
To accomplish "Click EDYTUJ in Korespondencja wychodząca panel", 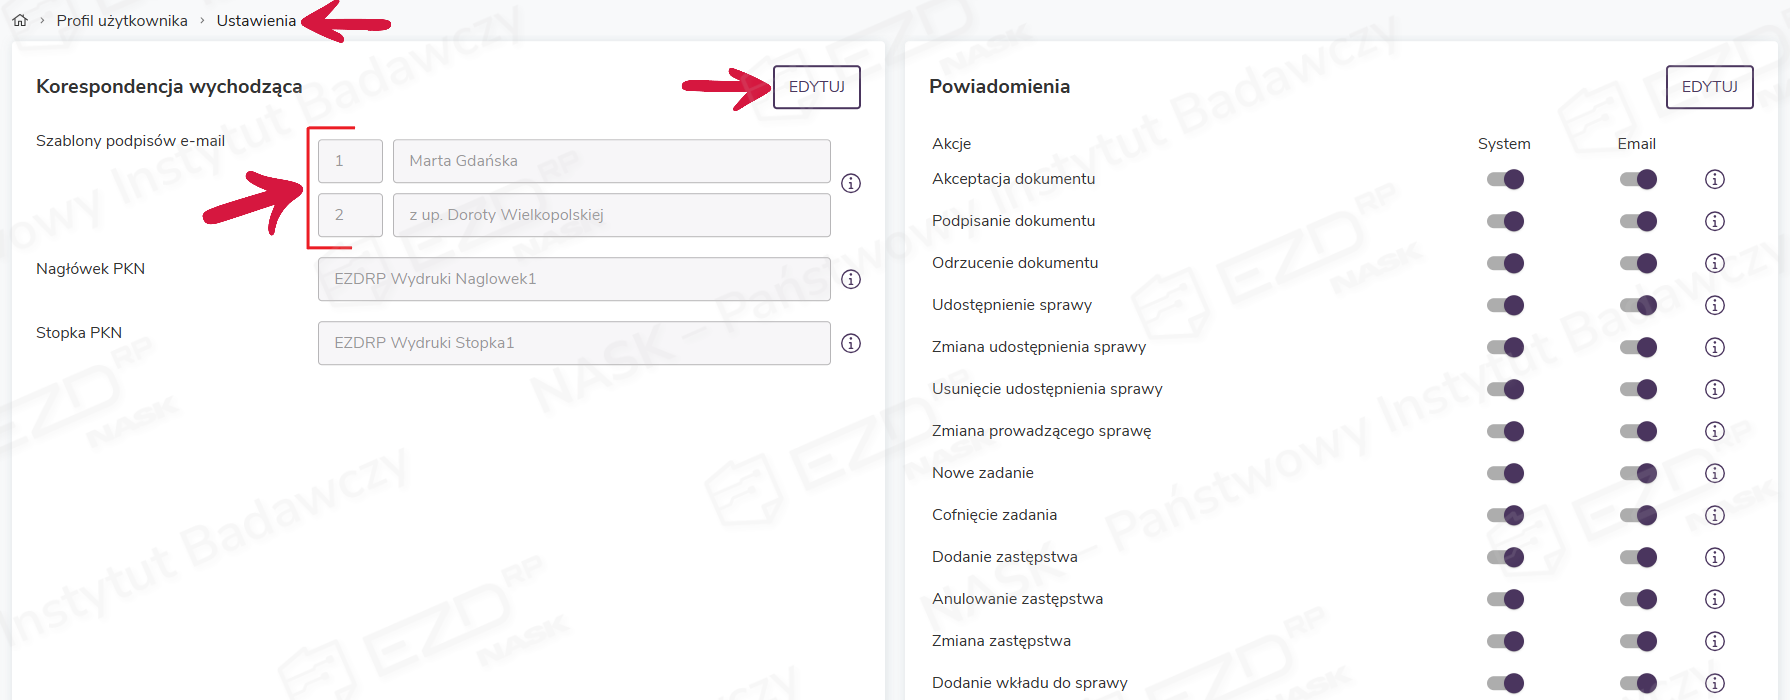I will tap(816, 87).
